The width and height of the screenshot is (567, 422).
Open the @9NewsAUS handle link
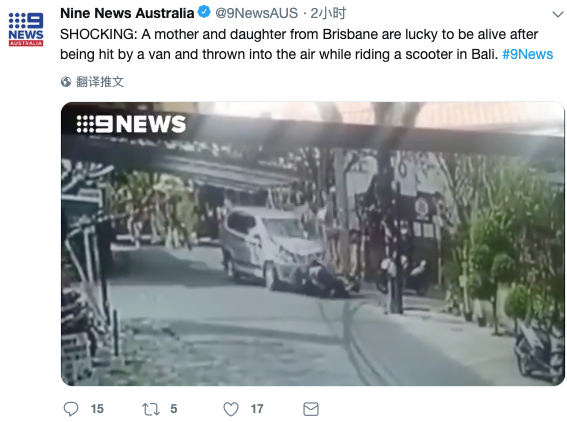pyautogui.click(x=256, y=13)
